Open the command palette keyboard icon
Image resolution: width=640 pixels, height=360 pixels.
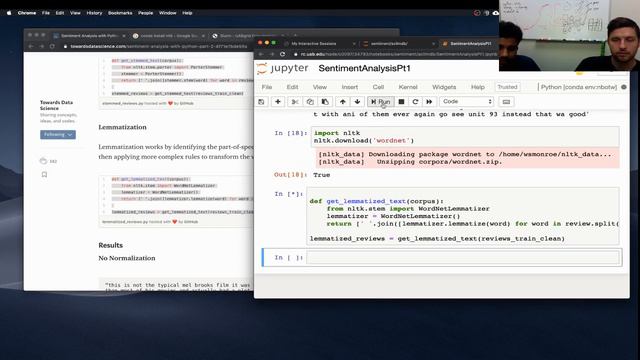point(506,102)
